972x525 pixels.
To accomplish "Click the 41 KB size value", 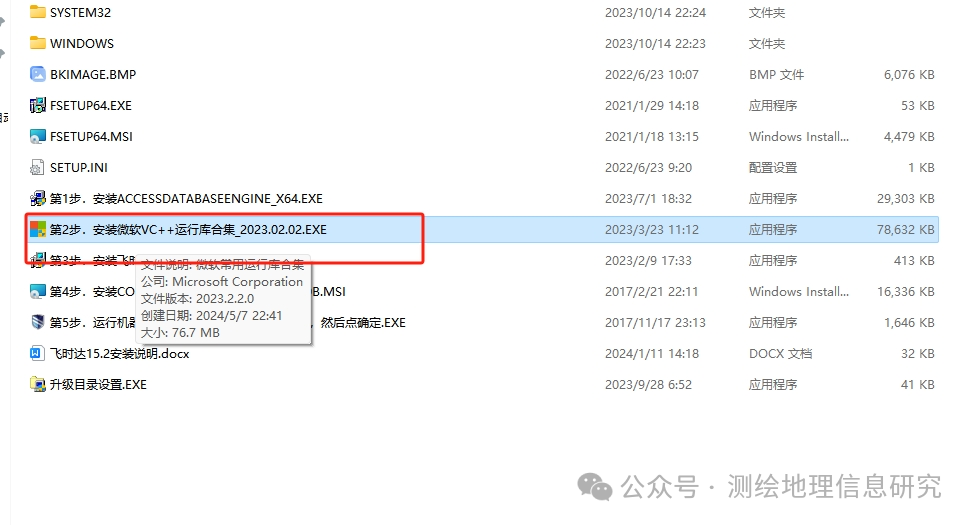I will point(917,384).
